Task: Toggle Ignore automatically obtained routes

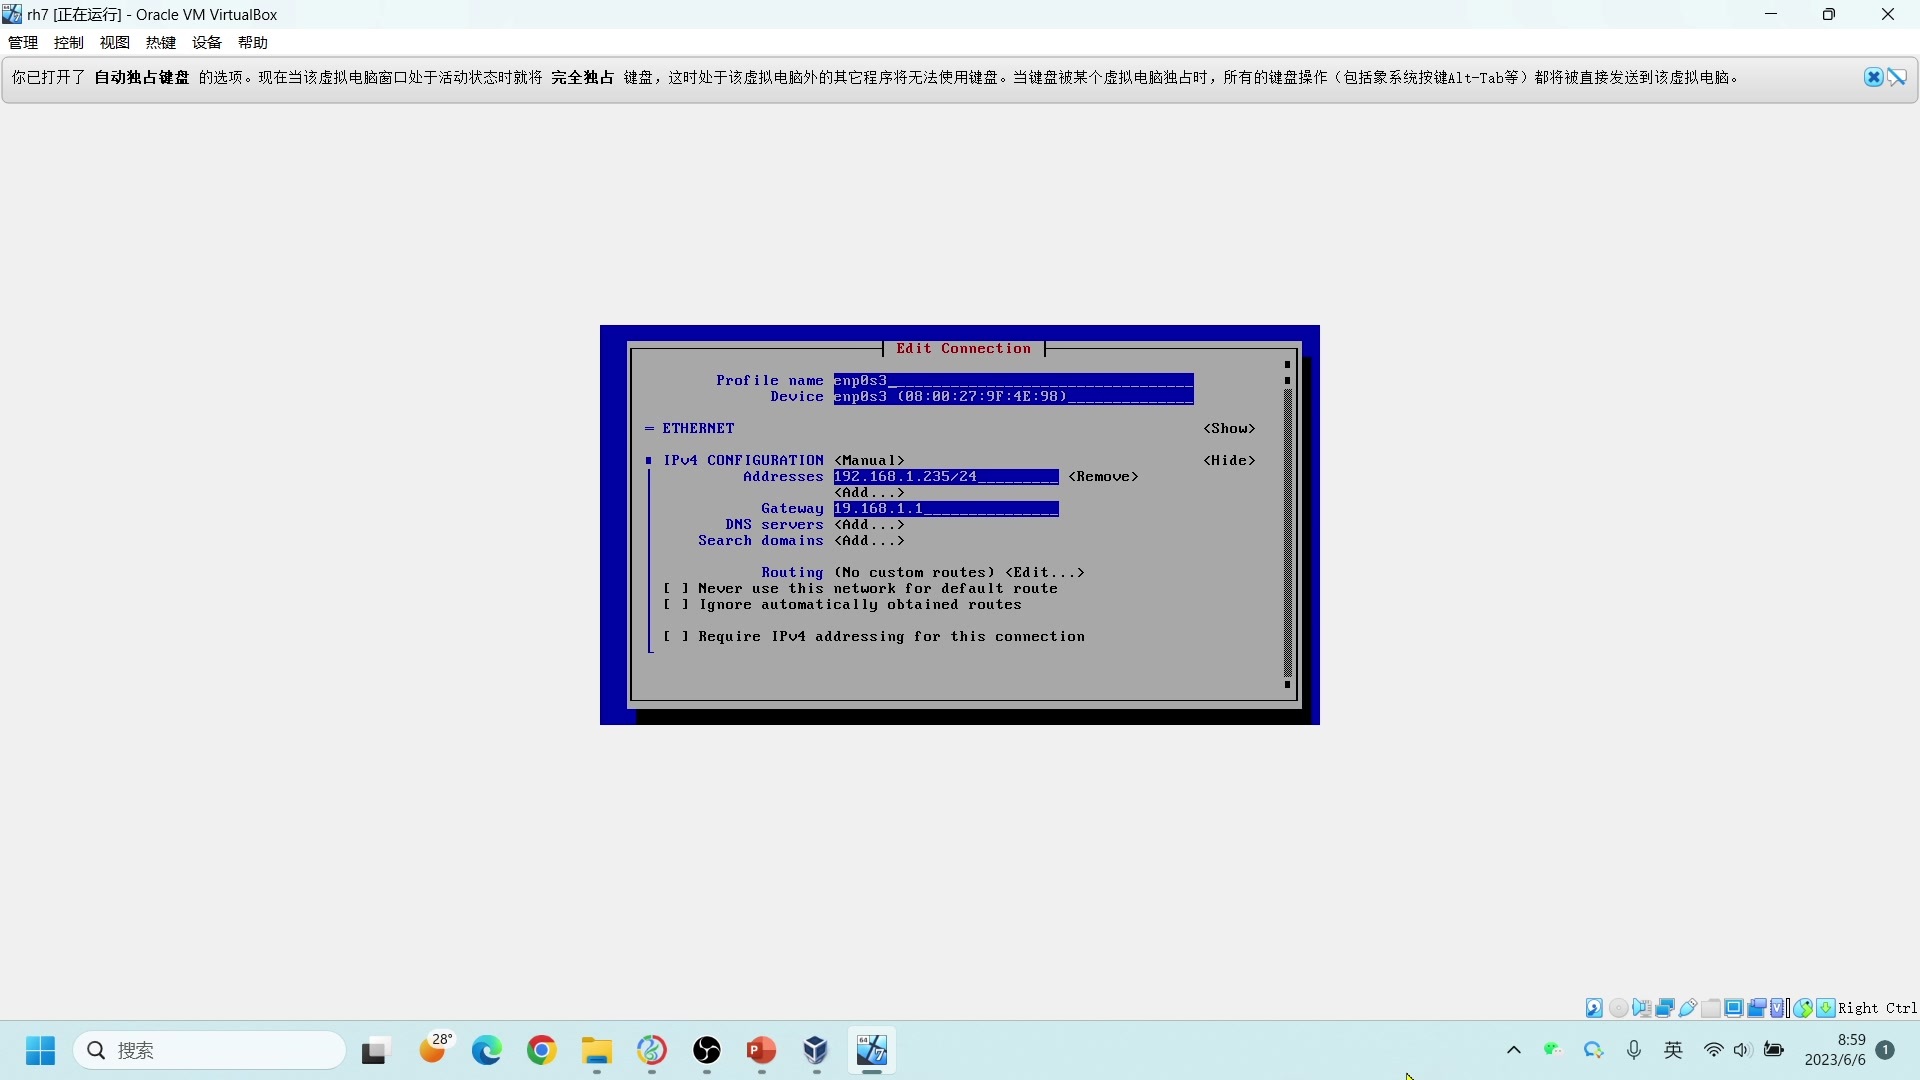Action: click(676, 605)
